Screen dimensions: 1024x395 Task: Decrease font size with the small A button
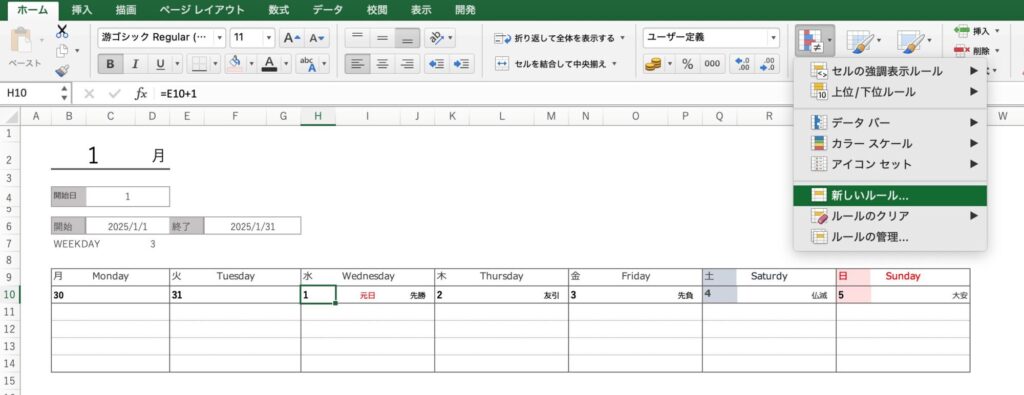317,38
